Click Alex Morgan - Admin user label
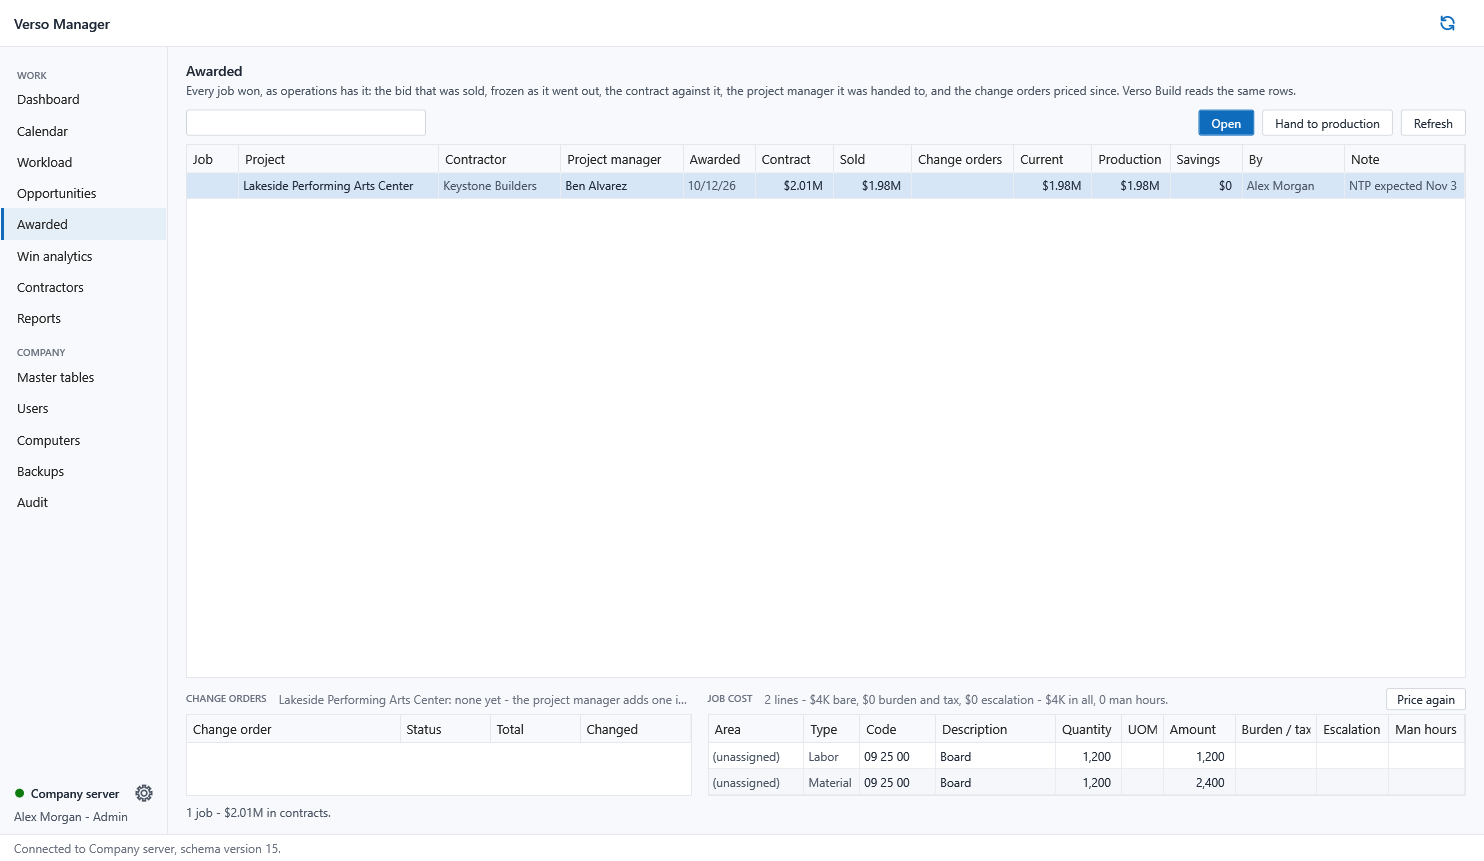This screenshot has height=861, width=1484. pos(71,817)
